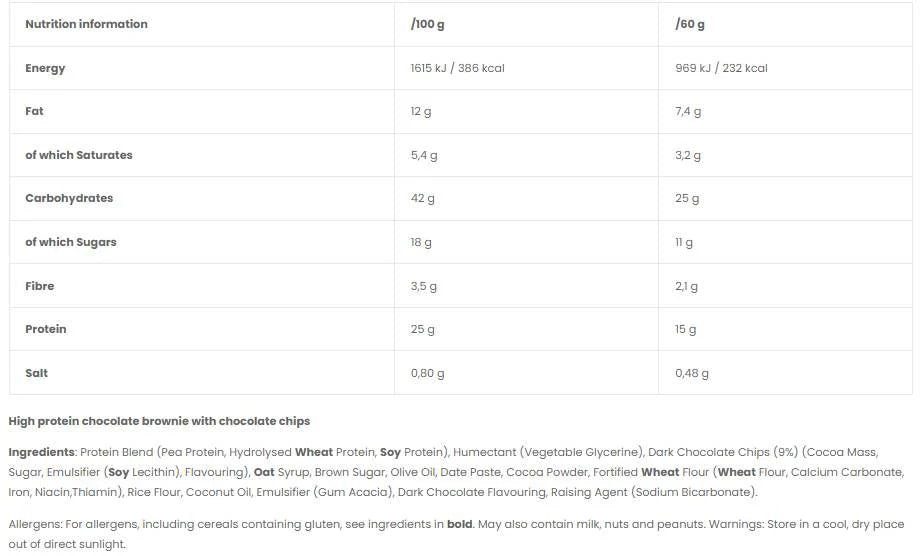Click the Carbohydrates row label
Image resolution: width=922 pixels, height=556 pixels.
(69, 198)
